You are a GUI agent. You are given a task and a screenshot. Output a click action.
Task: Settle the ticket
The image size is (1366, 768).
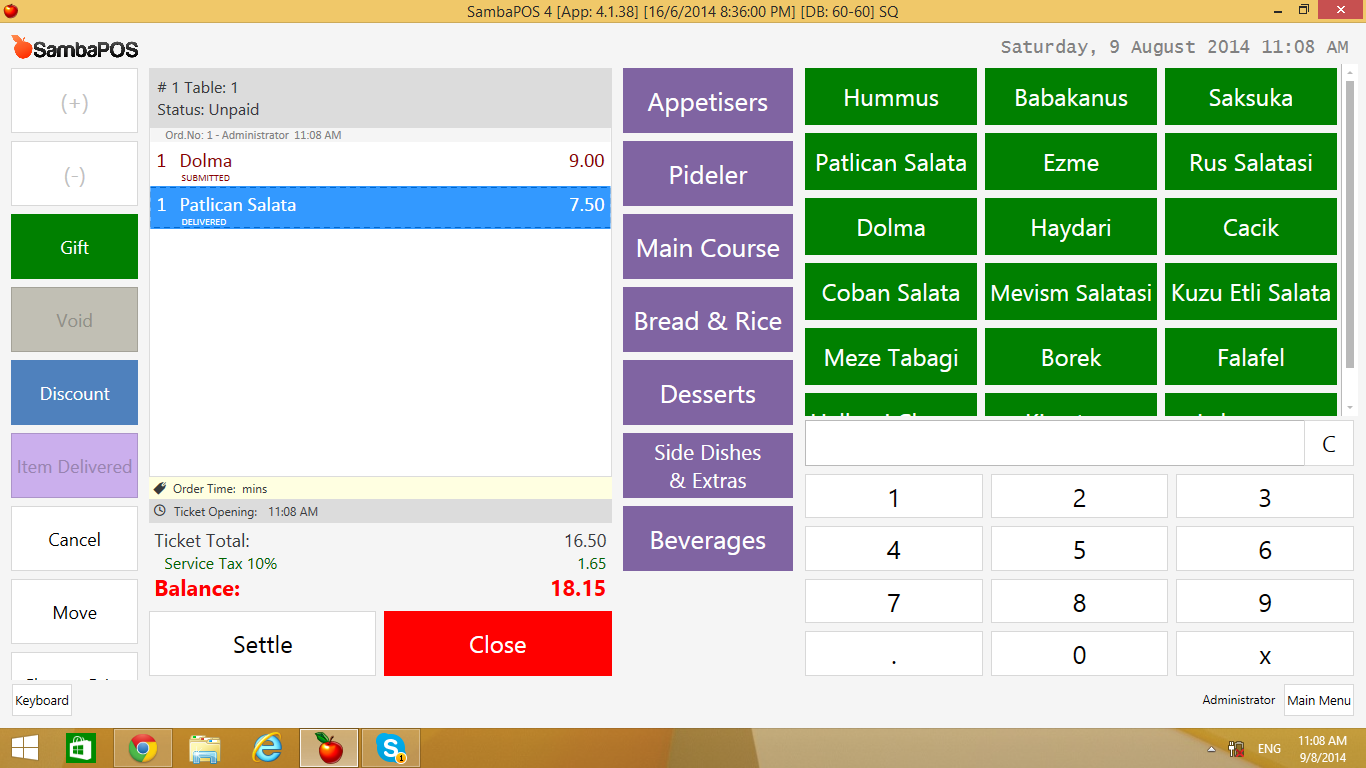tap(263, 644)
